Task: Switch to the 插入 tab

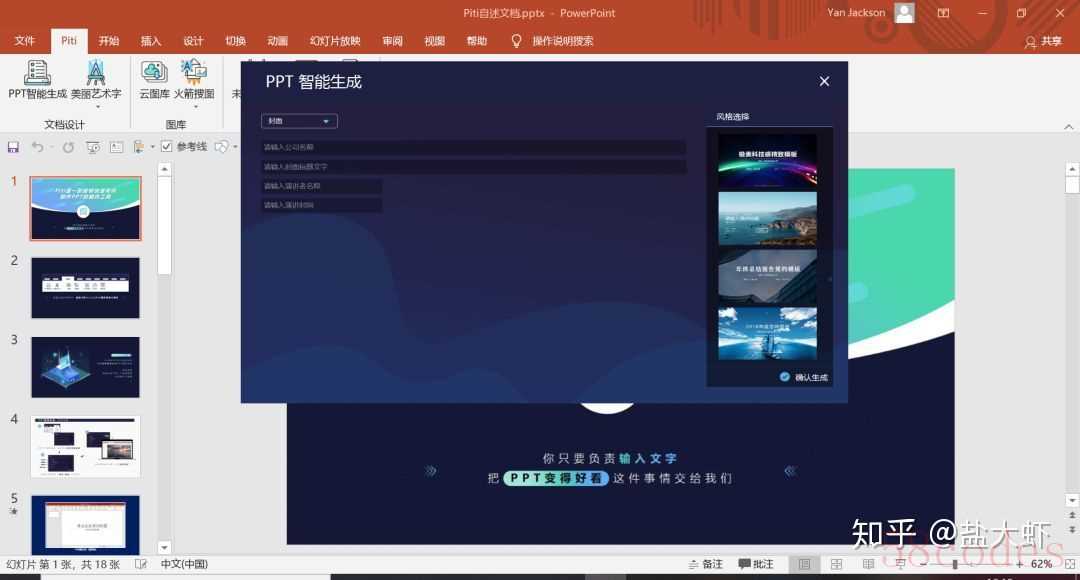Action: (x=151, y=41)
